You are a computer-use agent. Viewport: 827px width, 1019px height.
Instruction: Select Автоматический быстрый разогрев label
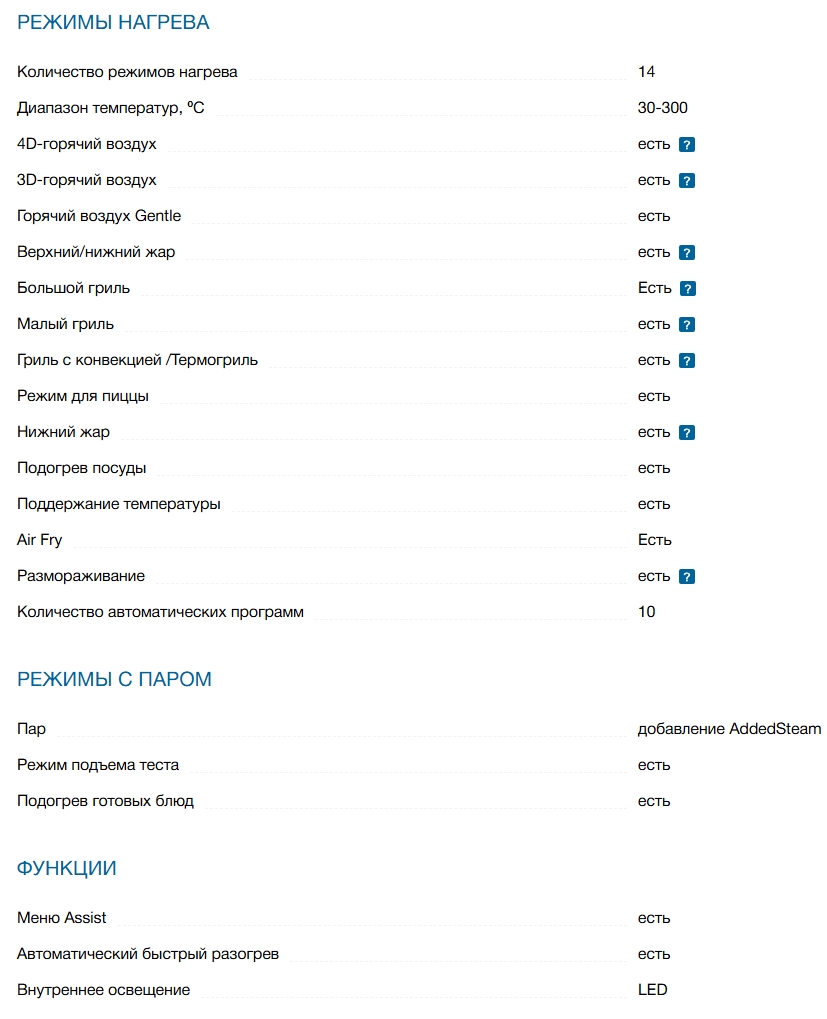pyautogui.click(x=148, y=954)
